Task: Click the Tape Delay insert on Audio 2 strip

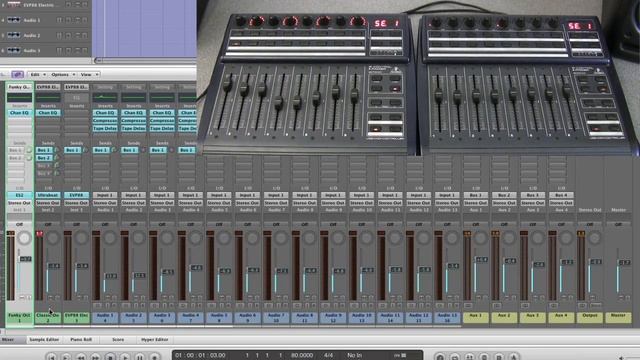Action: [133, 128]
